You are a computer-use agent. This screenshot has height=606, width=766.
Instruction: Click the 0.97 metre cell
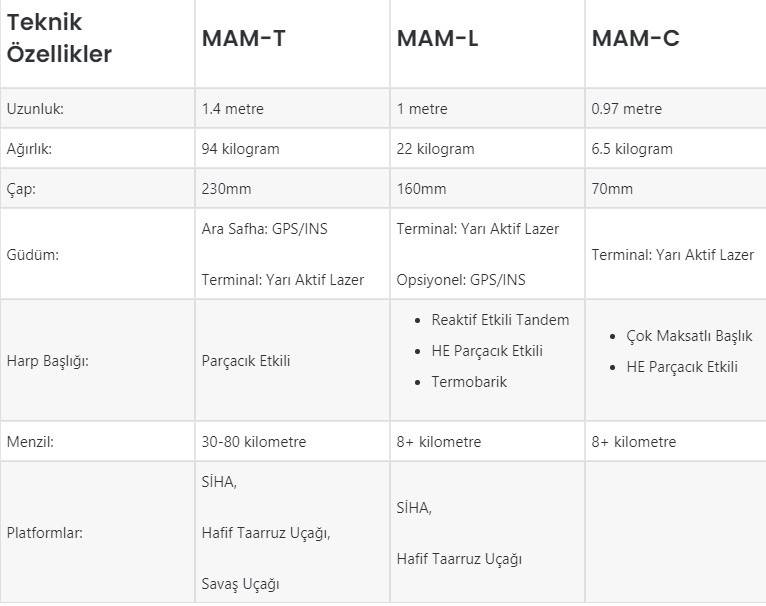pos(626,109)
